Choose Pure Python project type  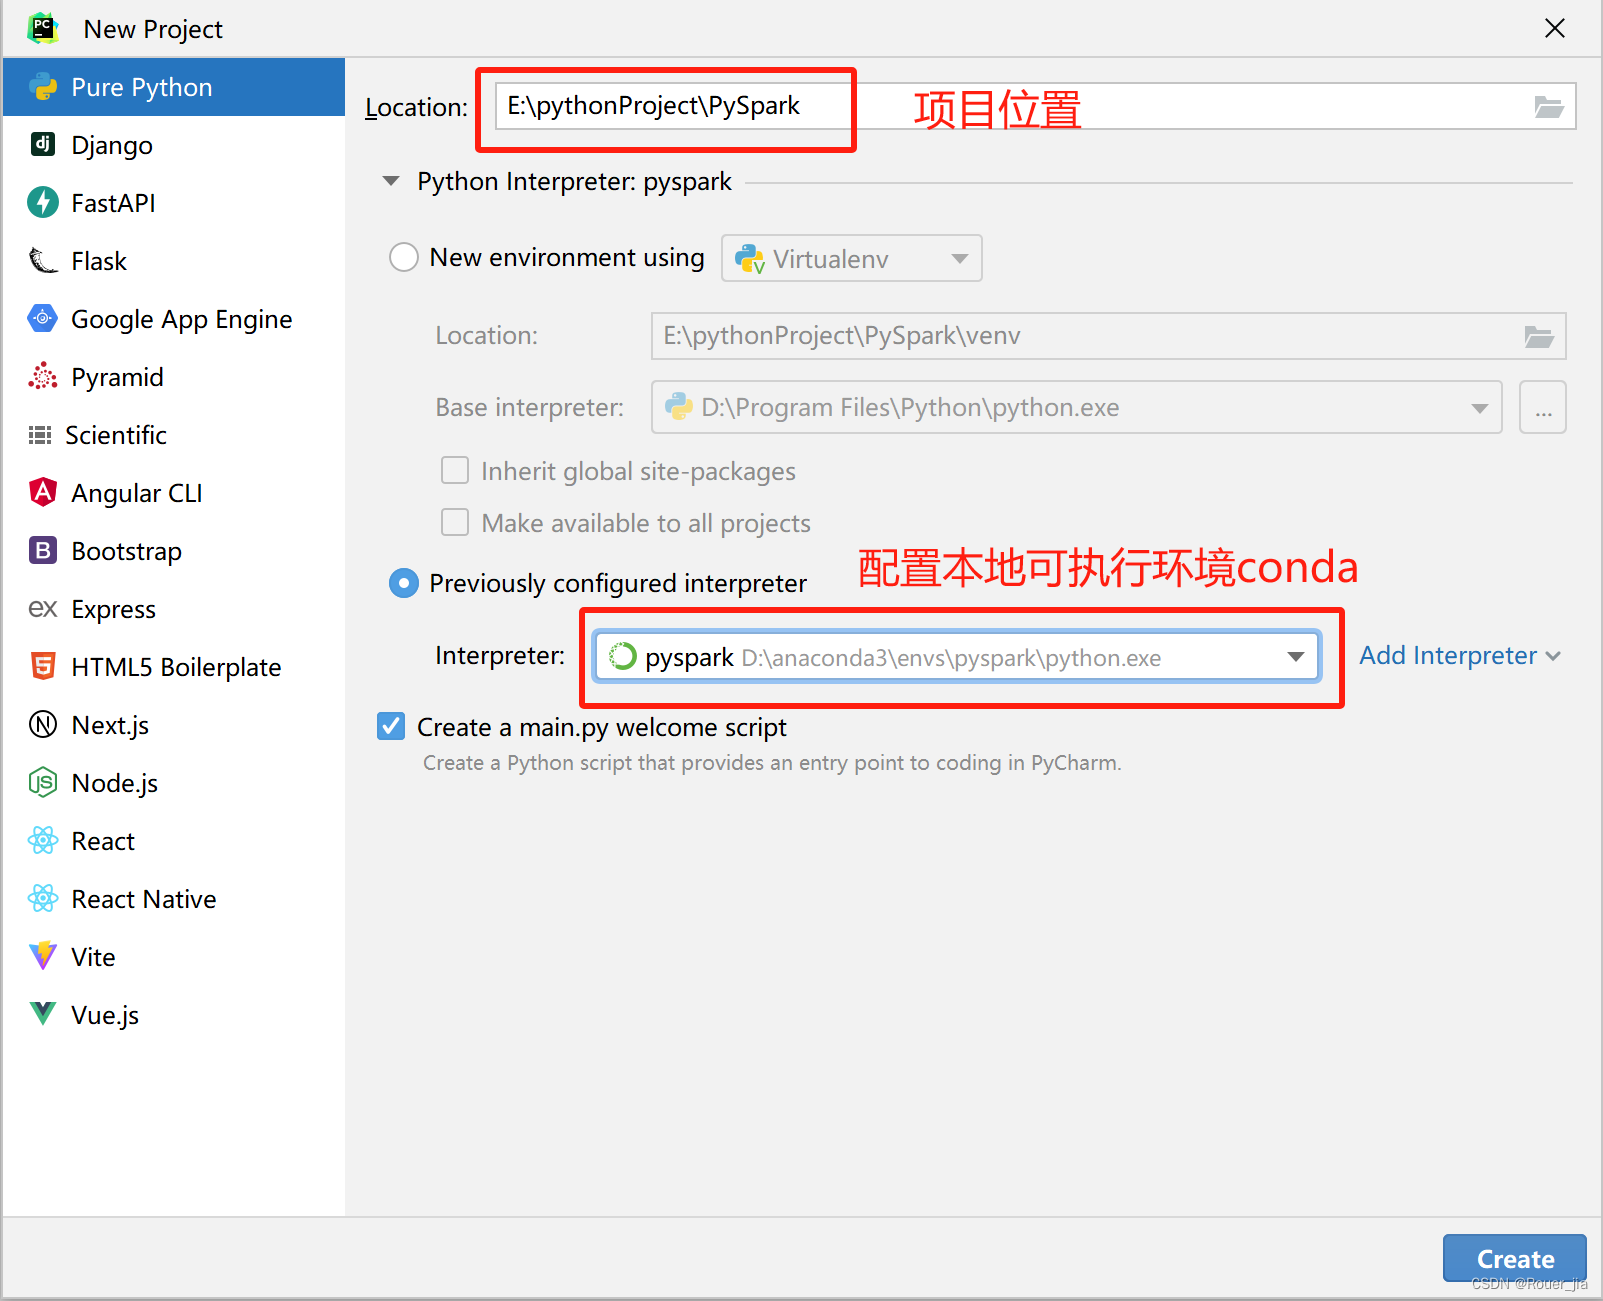174,87
